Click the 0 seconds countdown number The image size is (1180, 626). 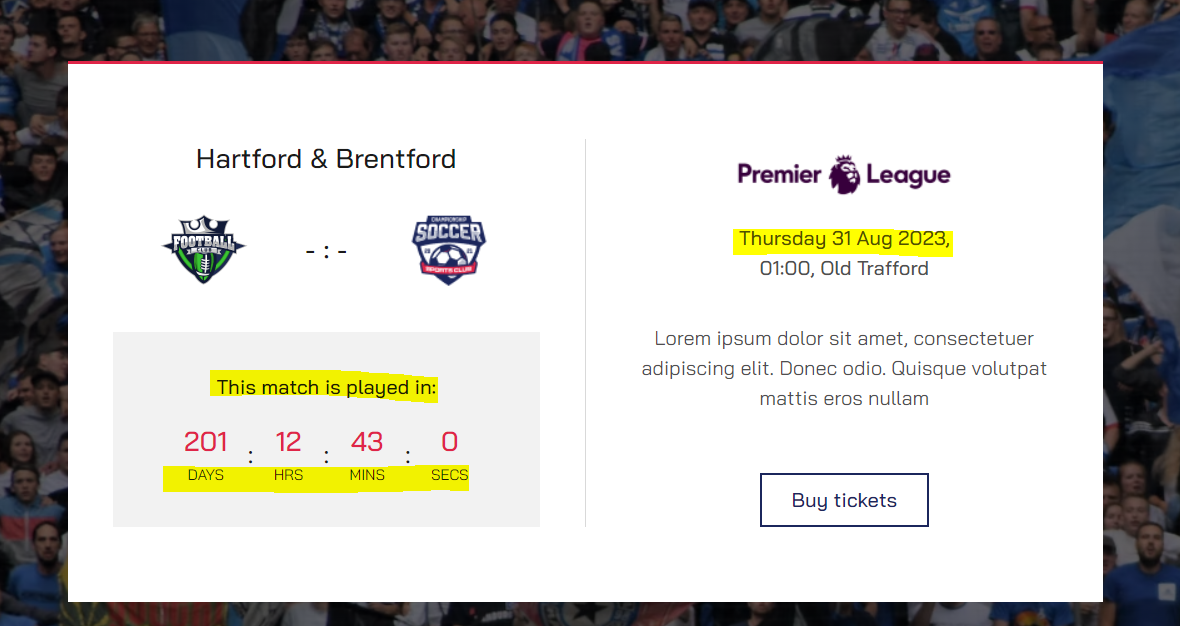(449, 441)
